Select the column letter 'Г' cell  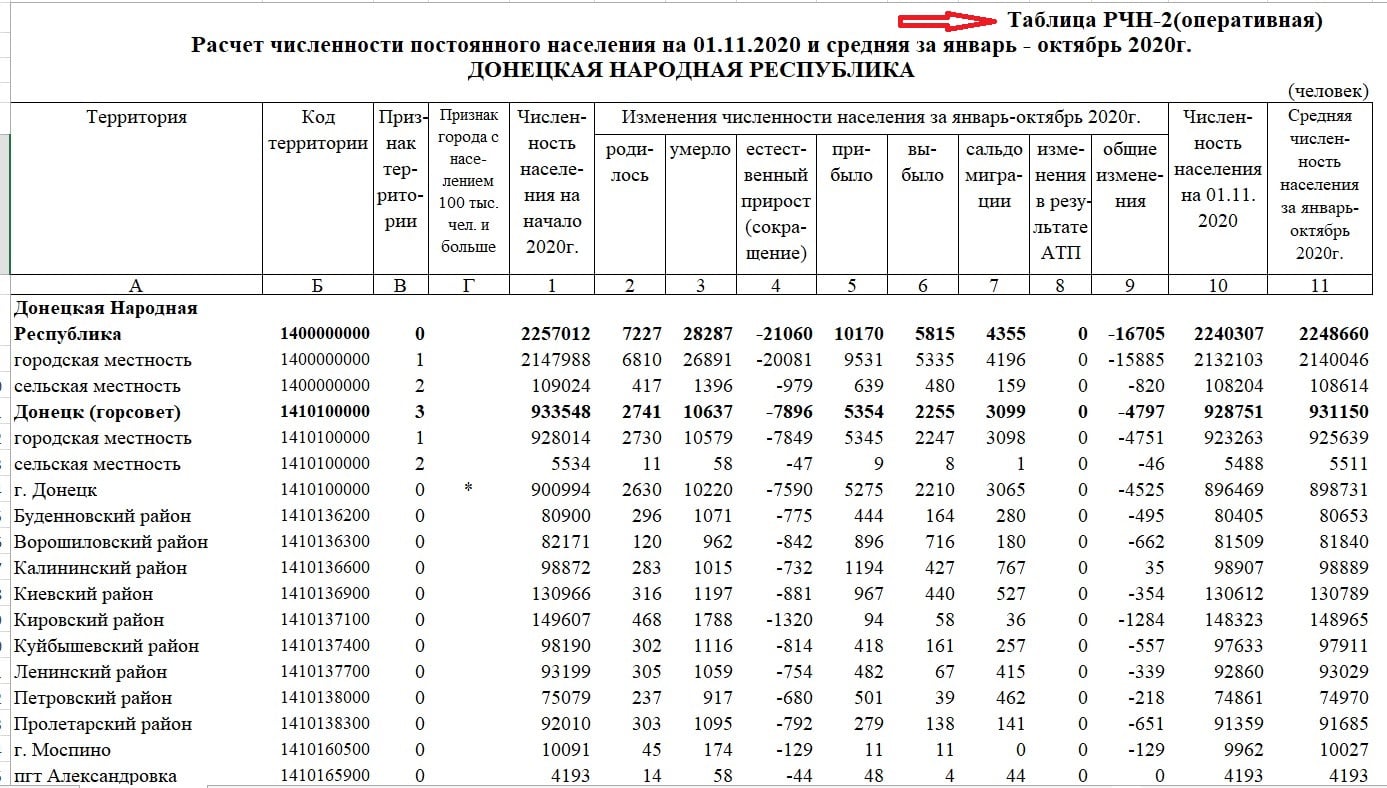pos(469,286)
